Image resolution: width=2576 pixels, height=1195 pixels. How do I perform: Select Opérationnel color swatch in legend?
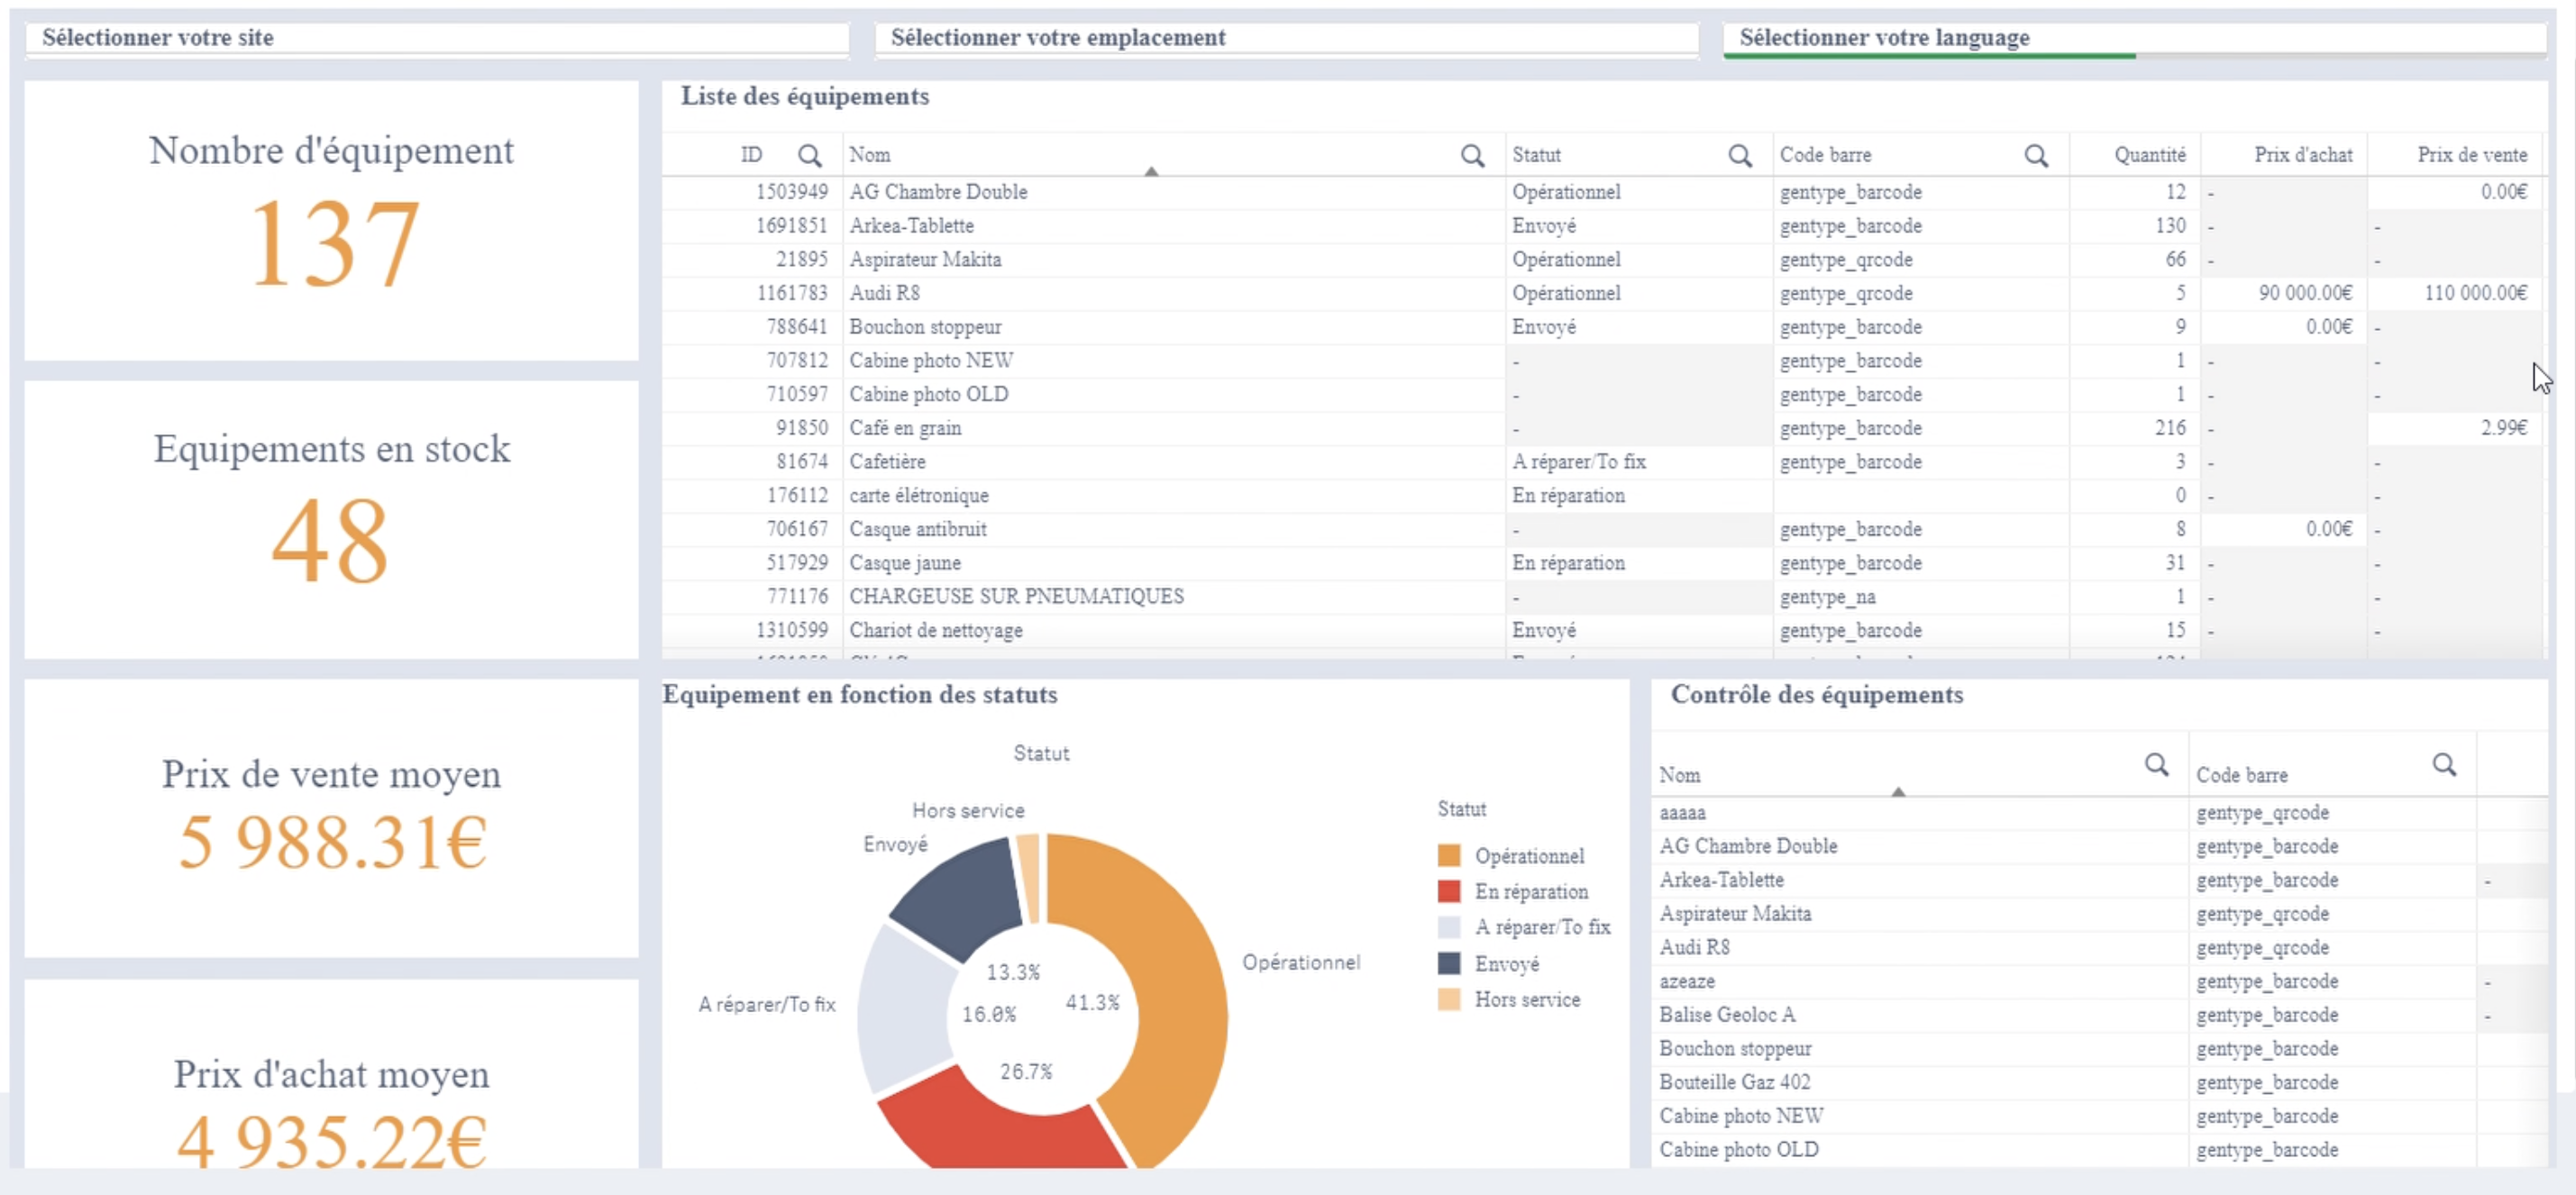tap(1448, 856)
